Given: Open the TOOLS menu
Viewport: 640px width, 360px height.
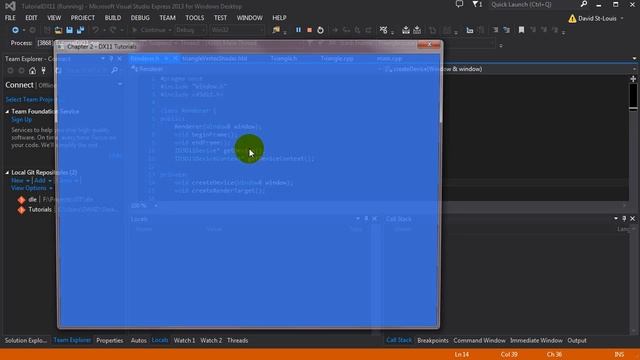Looking at the screenshot, I should 195,18.
